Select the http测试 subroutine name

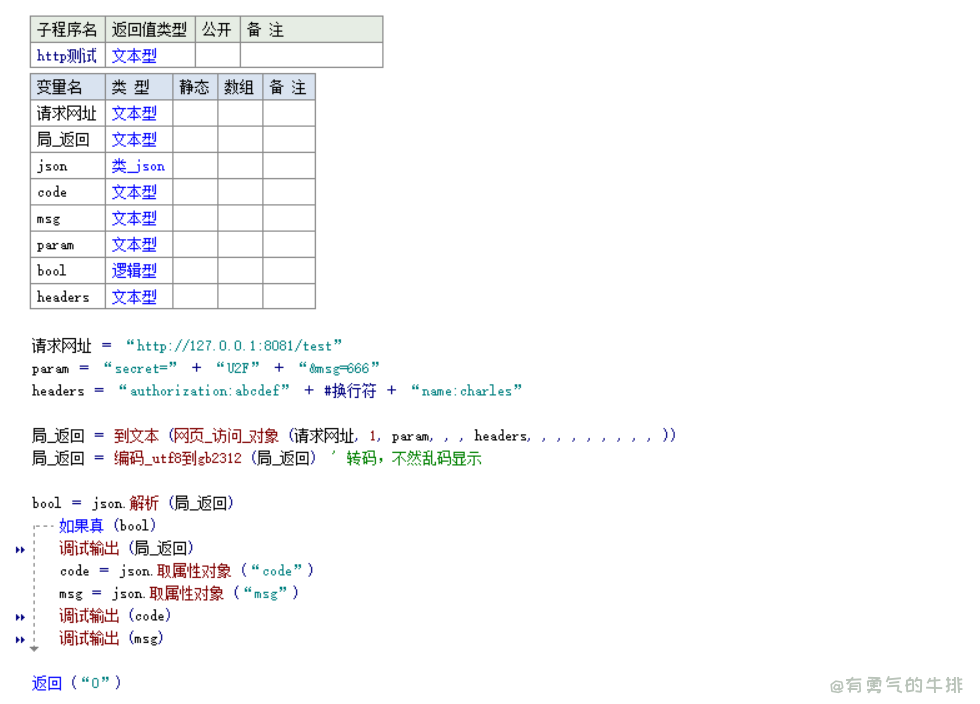[x=67, y=56]
